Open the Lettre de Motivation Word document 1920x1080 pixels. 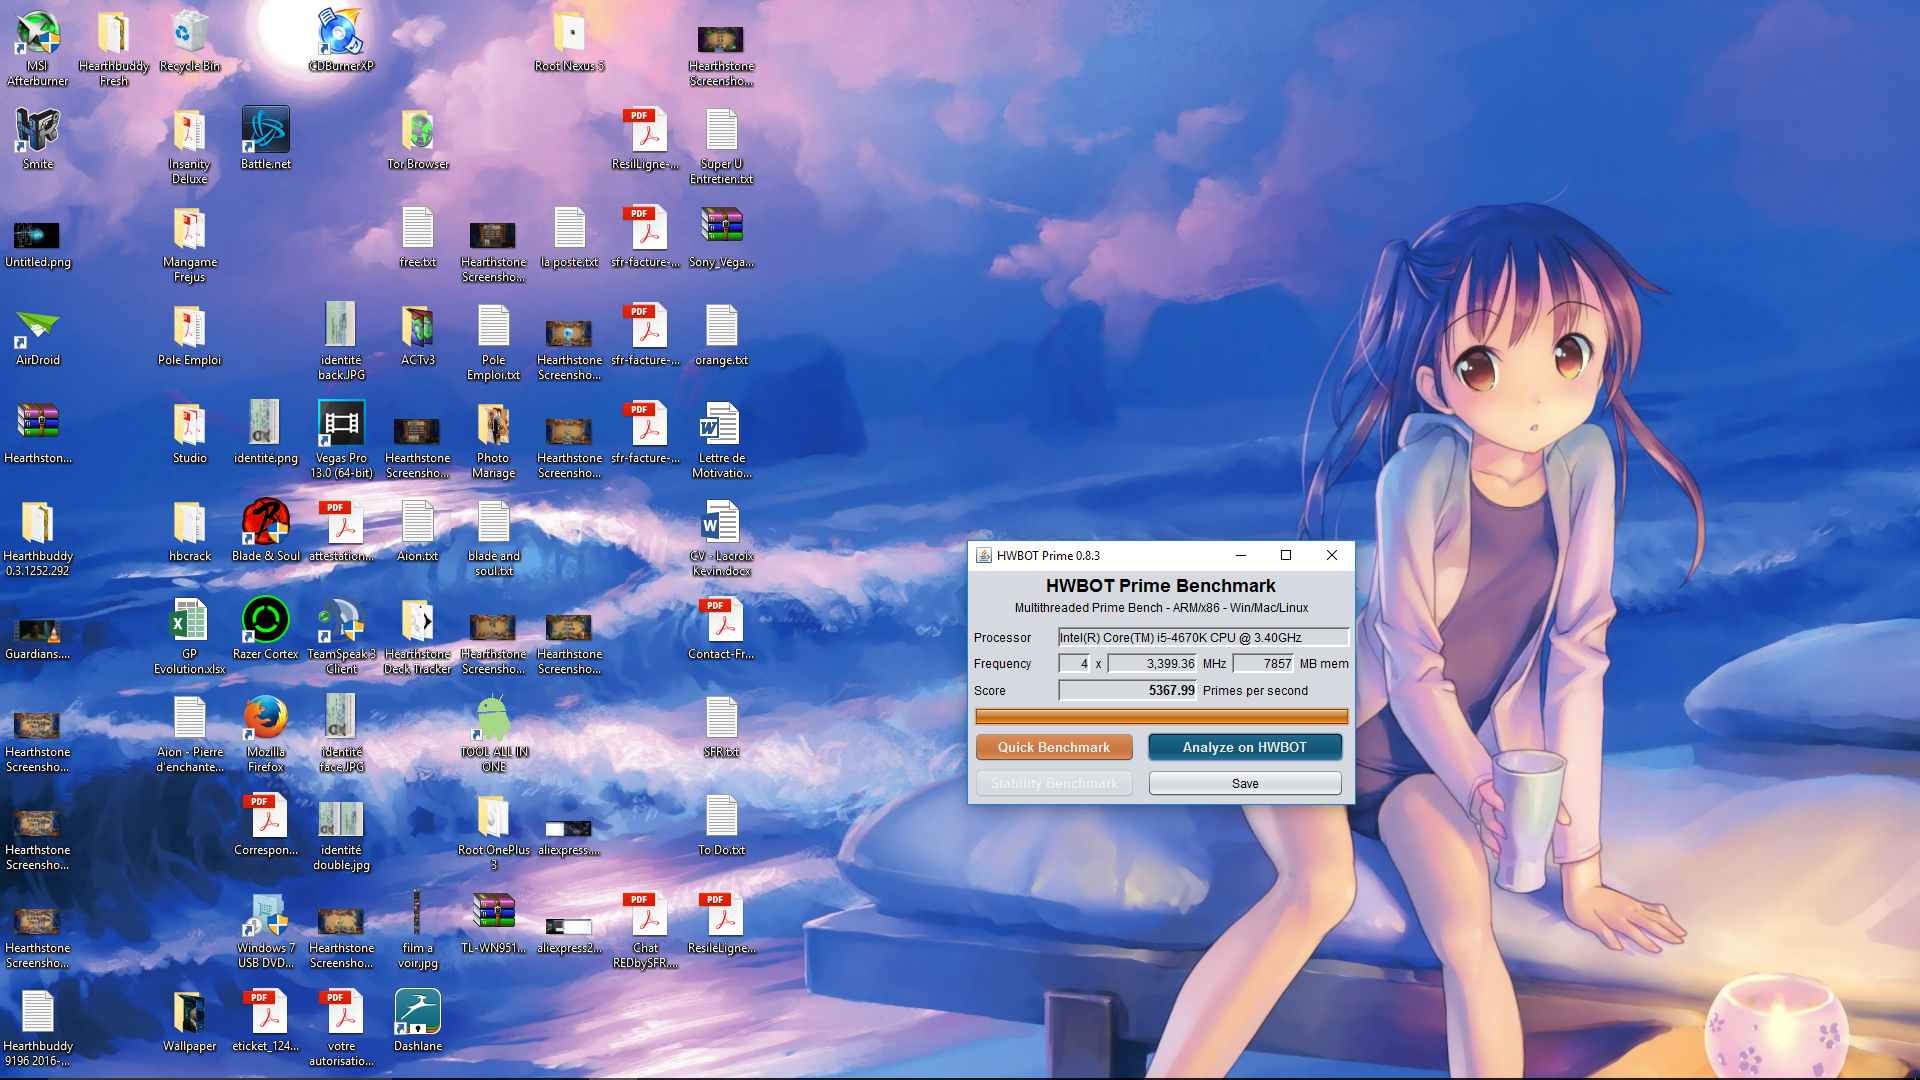pos(721,440)
